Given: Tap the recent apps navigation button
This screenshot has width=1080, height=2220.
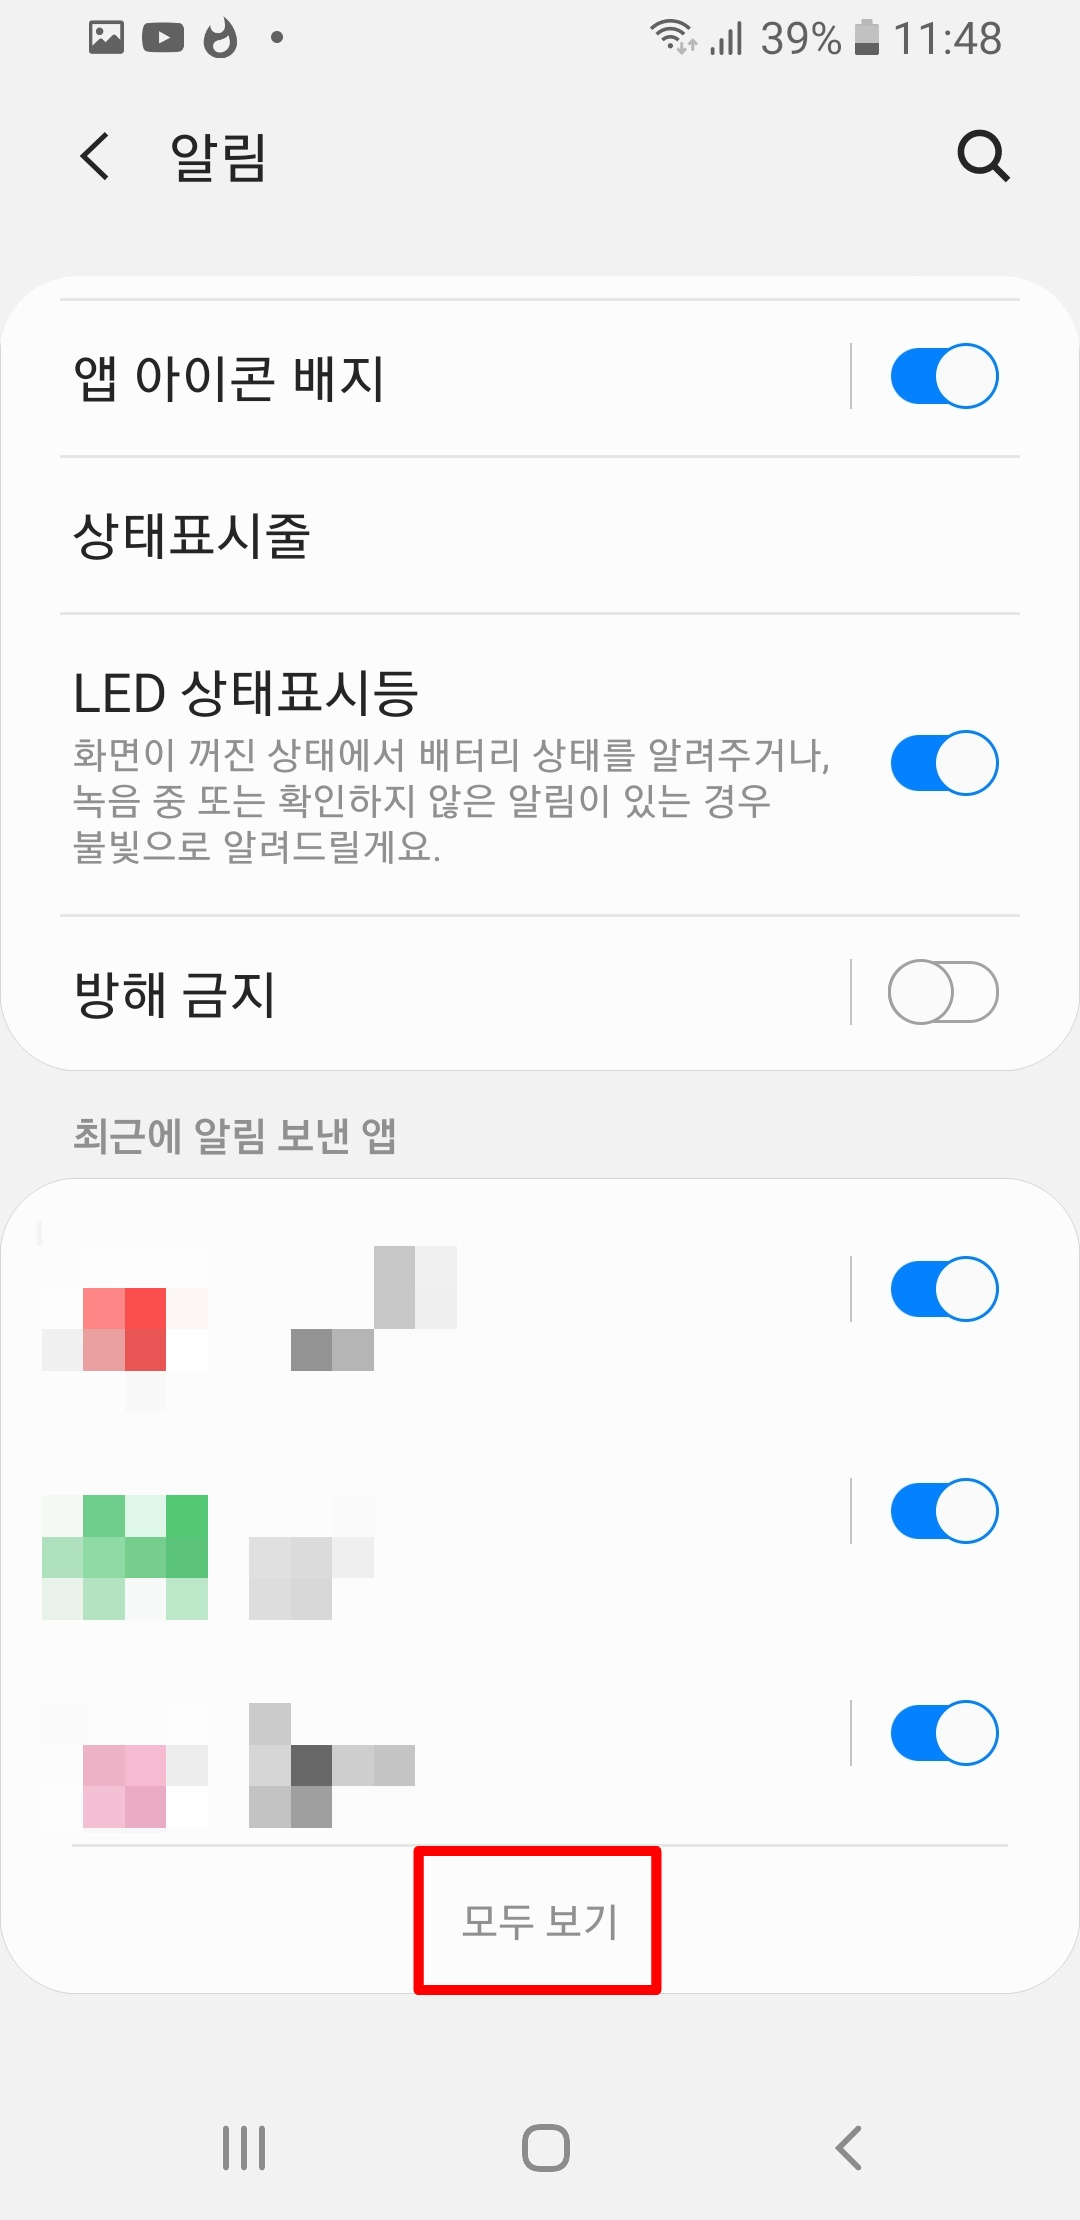Looking at the screenshot, I should pyautogui.click(x=244, y=2148).
